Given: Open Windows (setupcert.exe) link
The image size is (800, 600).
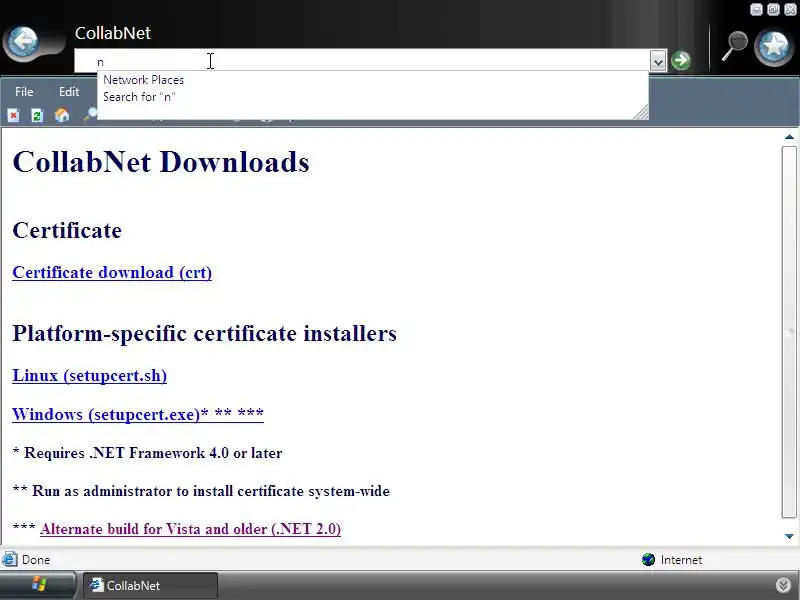Looking at the screenshot, I should (x=138, y=414).
